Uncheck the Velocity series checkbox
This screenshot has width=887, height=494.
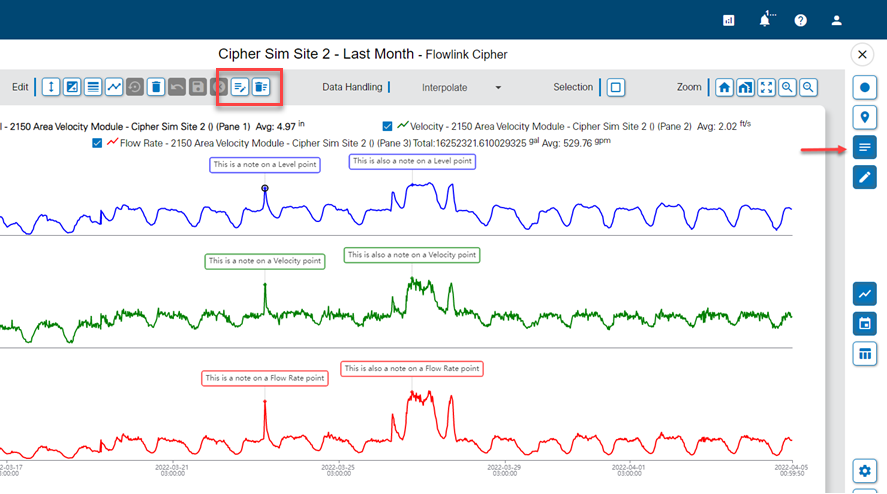click(x=388, y=126)
